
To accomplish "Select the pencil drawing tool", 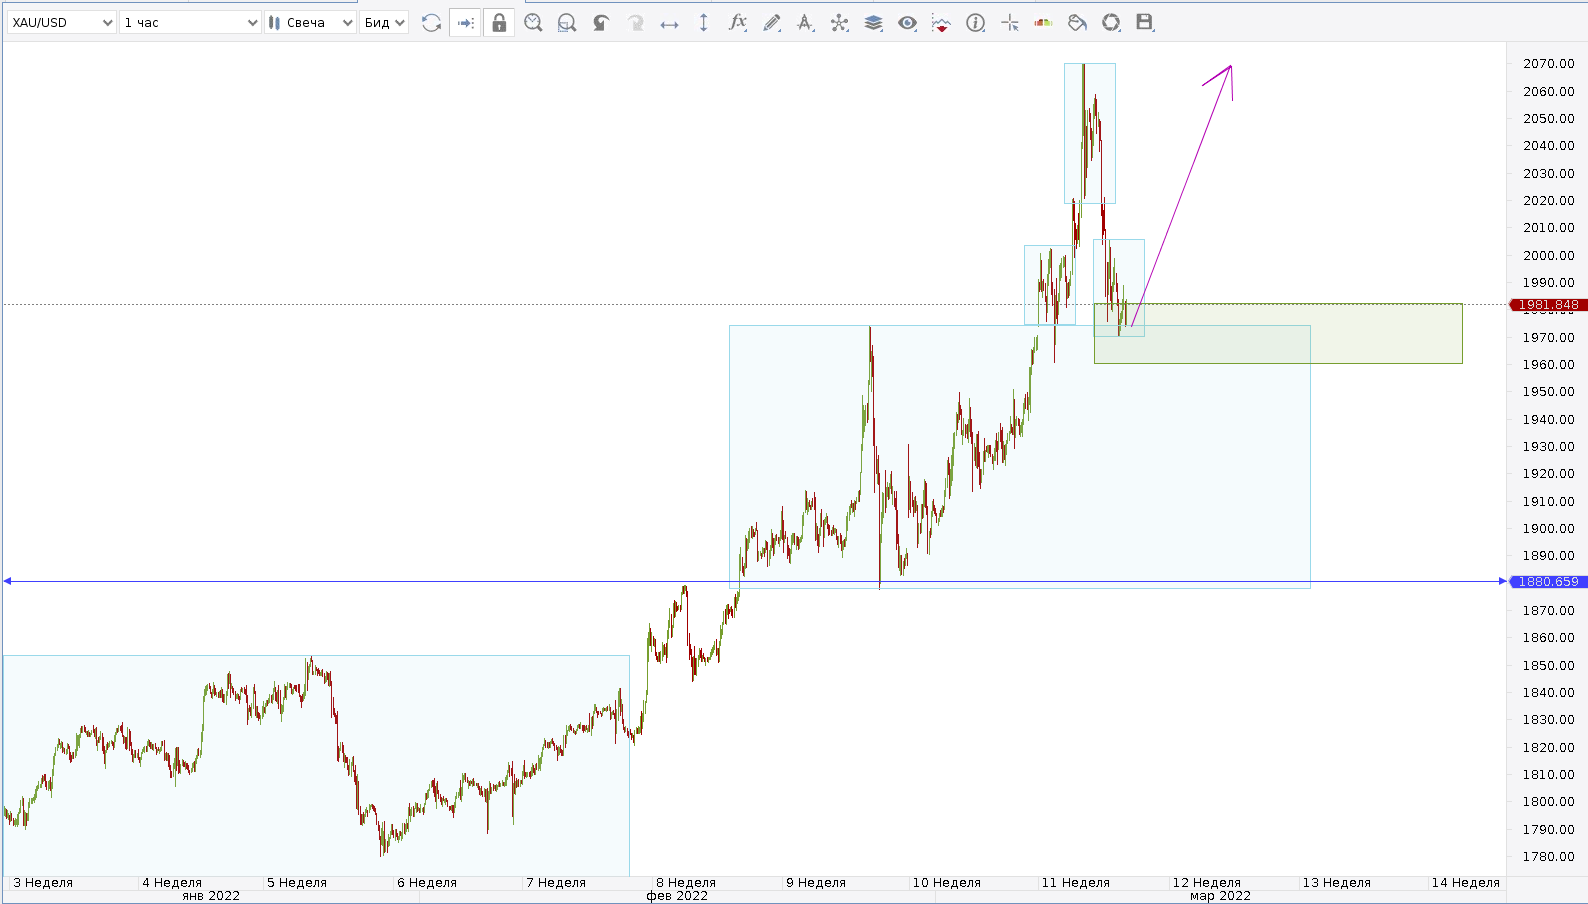I will pos(772,22).
